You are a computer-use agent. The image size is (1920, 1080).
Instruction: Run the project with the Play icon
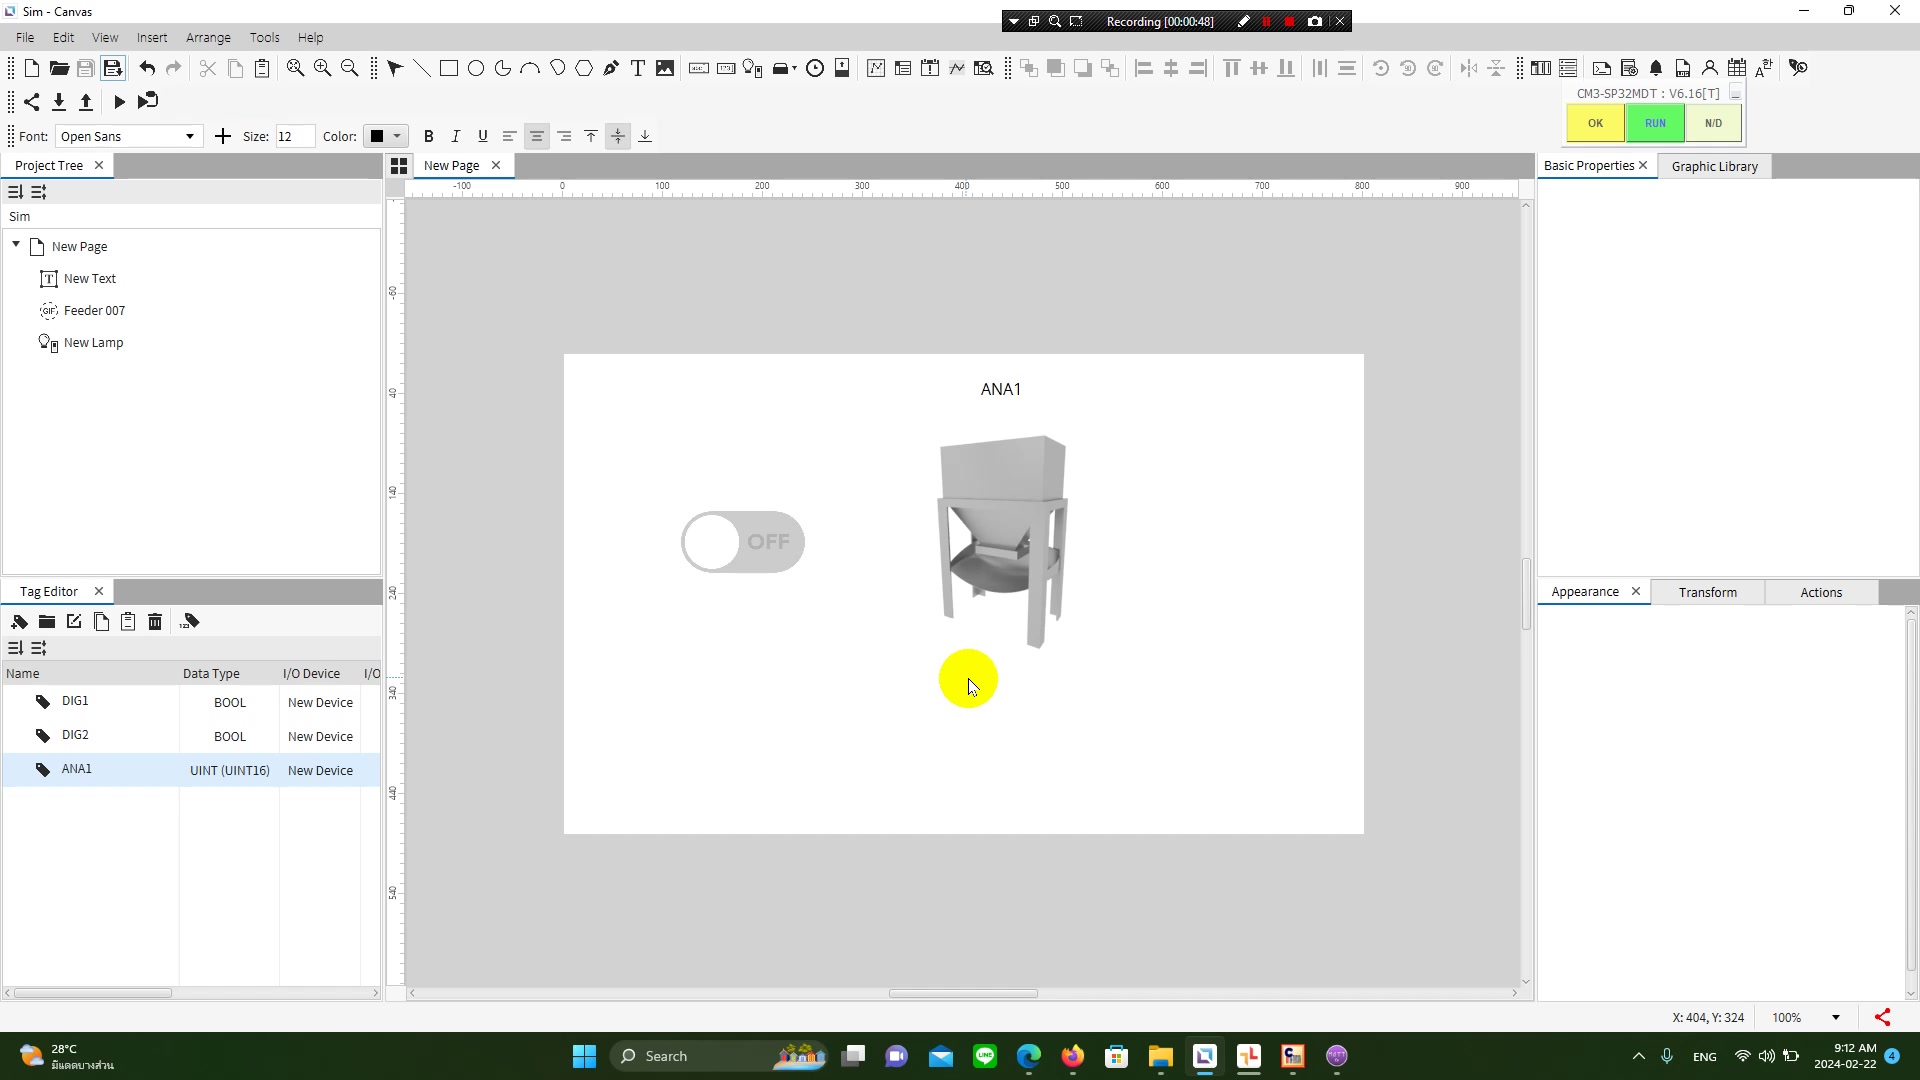coord(119,101)
